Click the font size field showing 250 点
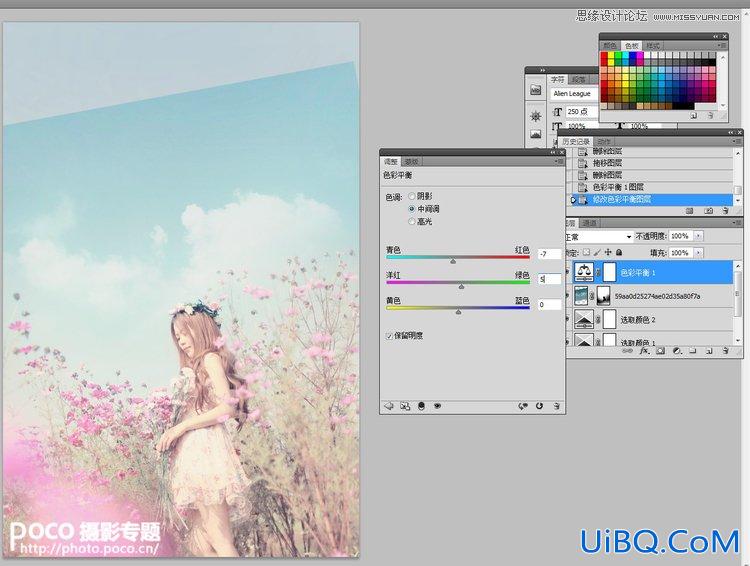Screen dimensions: 750x566 [582, 111]
